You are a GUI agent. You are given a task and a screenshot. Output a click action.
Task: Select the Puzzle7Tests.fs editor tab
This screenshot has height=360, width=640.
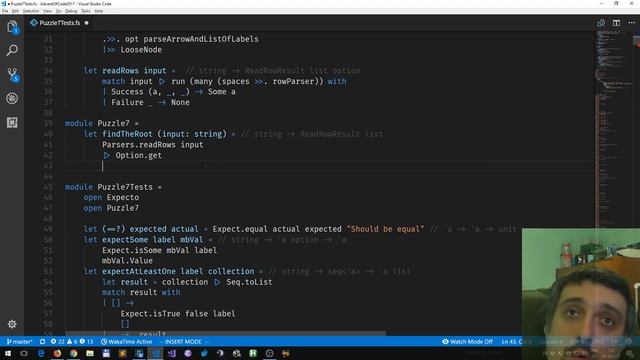[x=59, y=23]
